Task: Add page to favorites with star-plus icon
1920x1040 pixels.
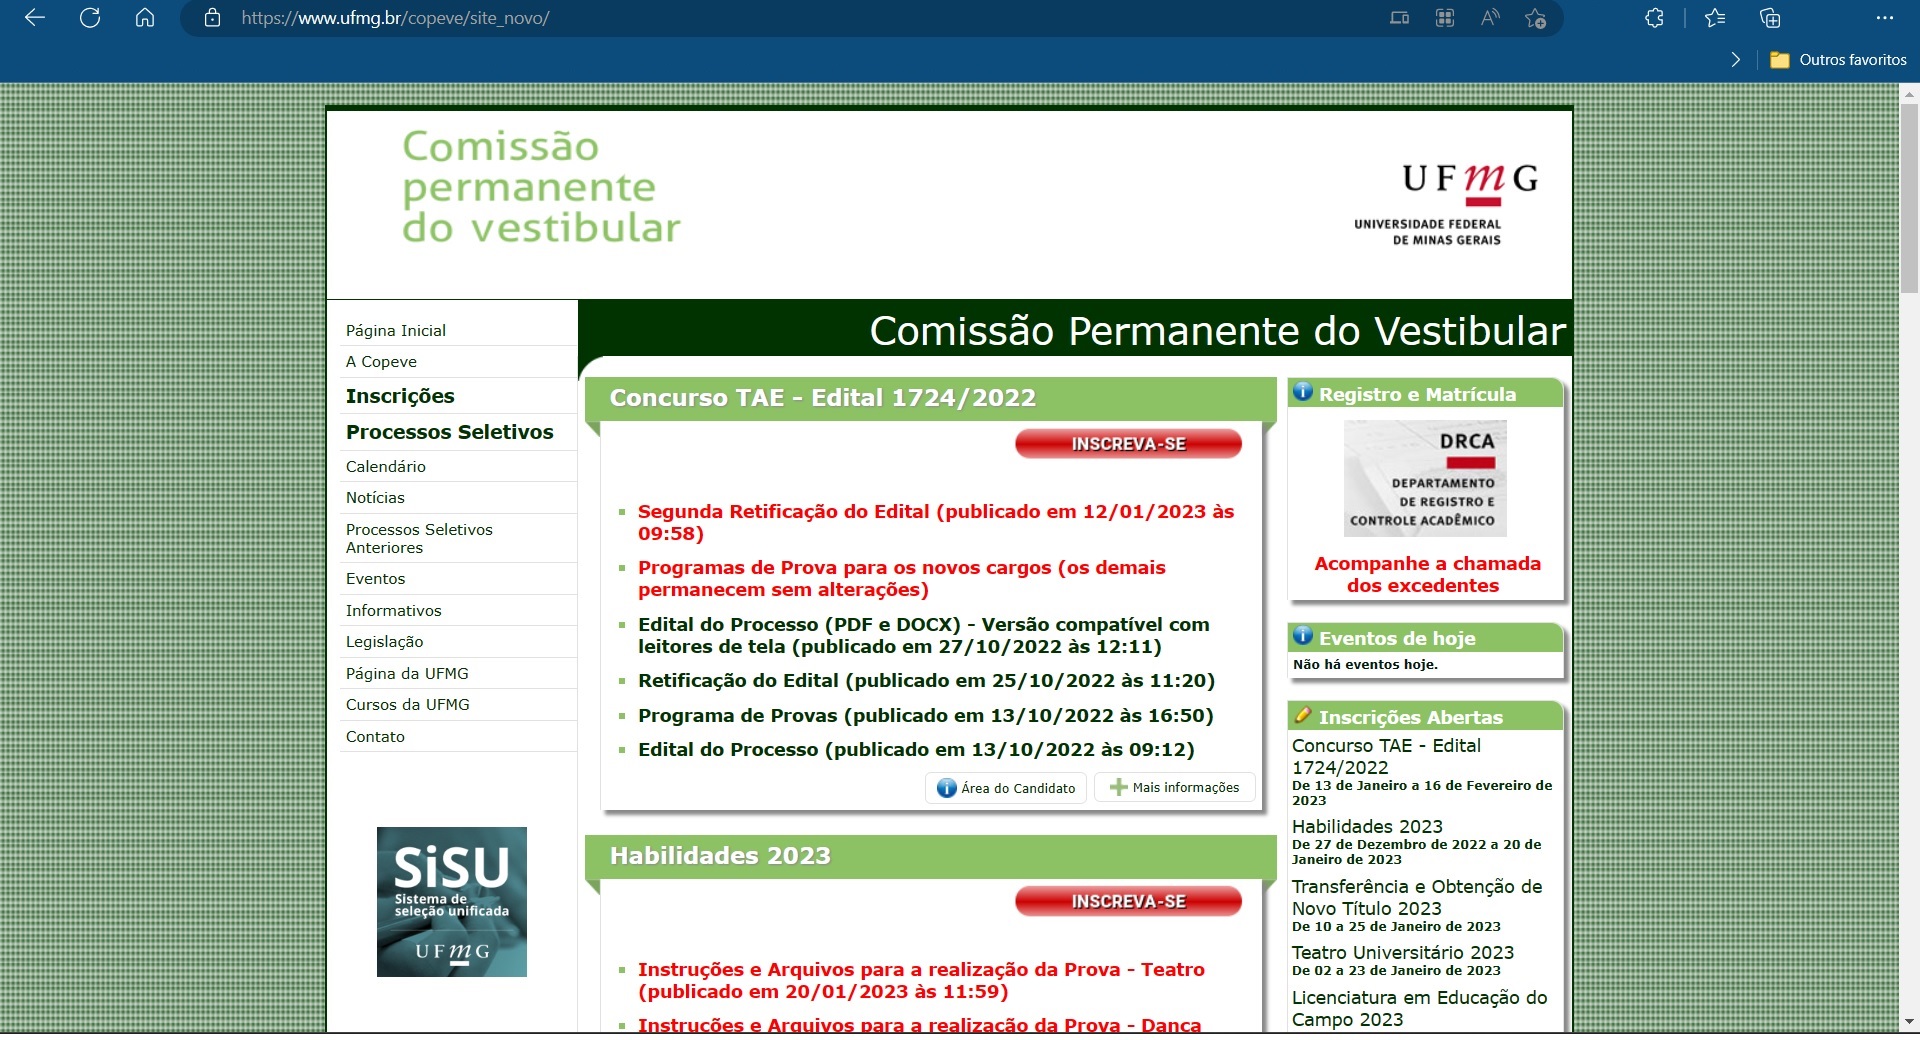Action: [1536, 18]
